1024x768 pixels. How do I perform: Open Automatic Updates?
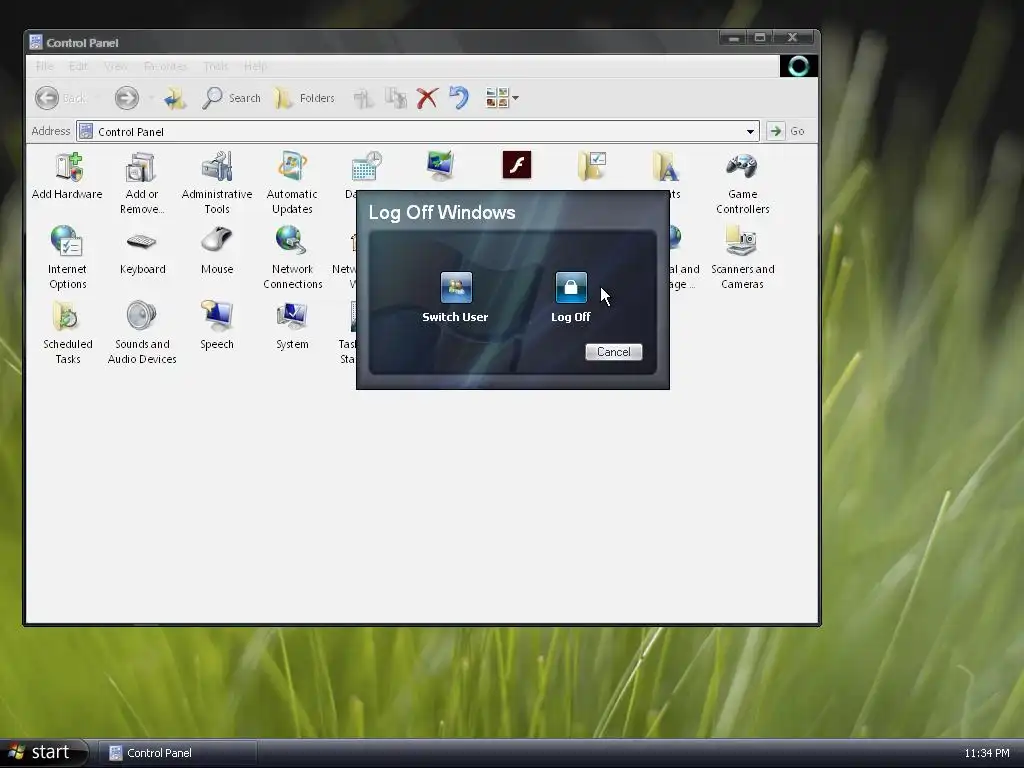[x=292, y=184]
